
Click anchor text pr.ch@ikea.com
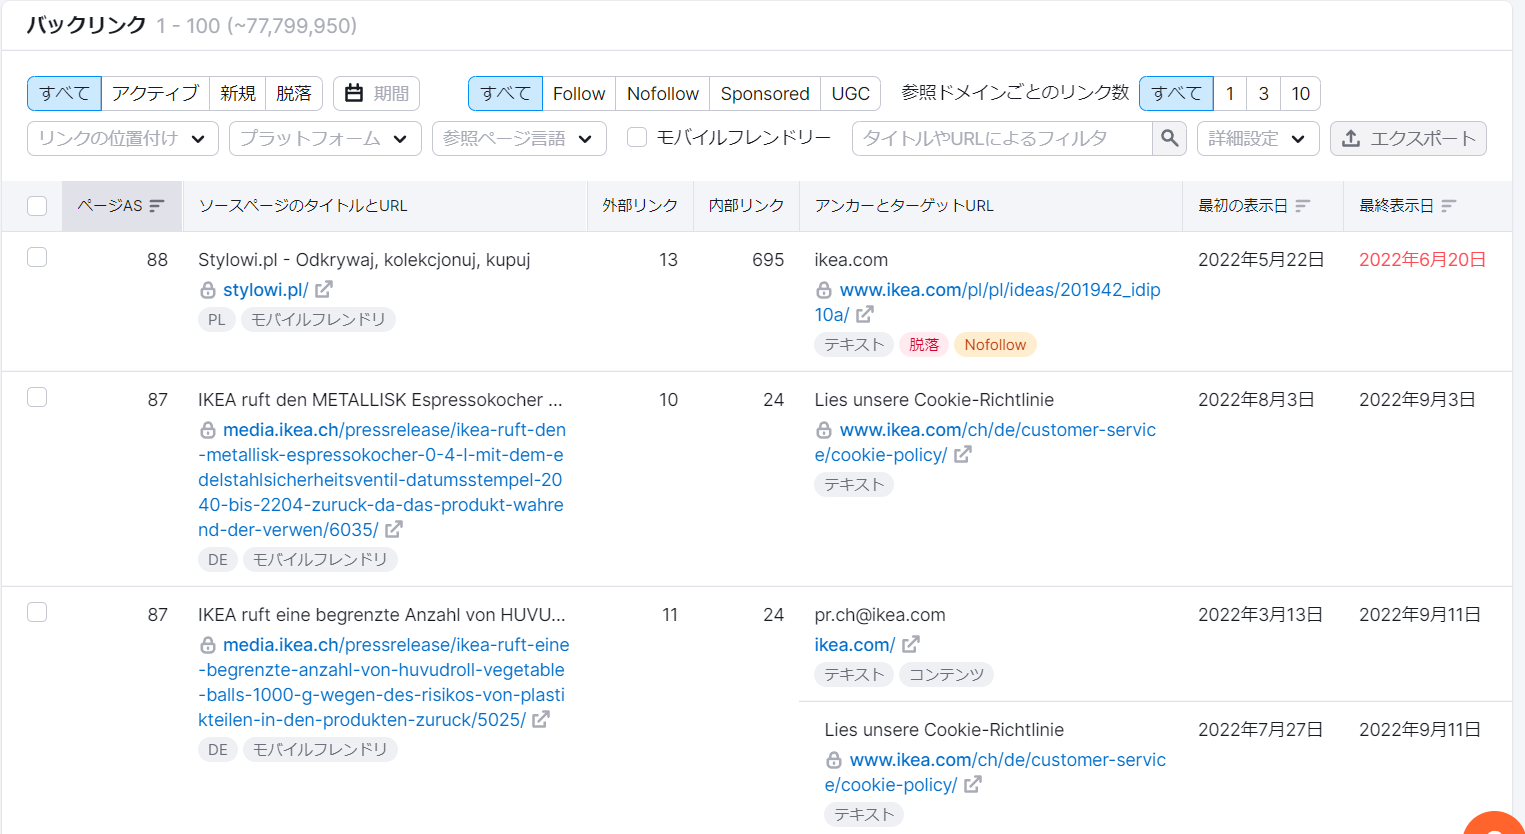[x=880, y=614]
